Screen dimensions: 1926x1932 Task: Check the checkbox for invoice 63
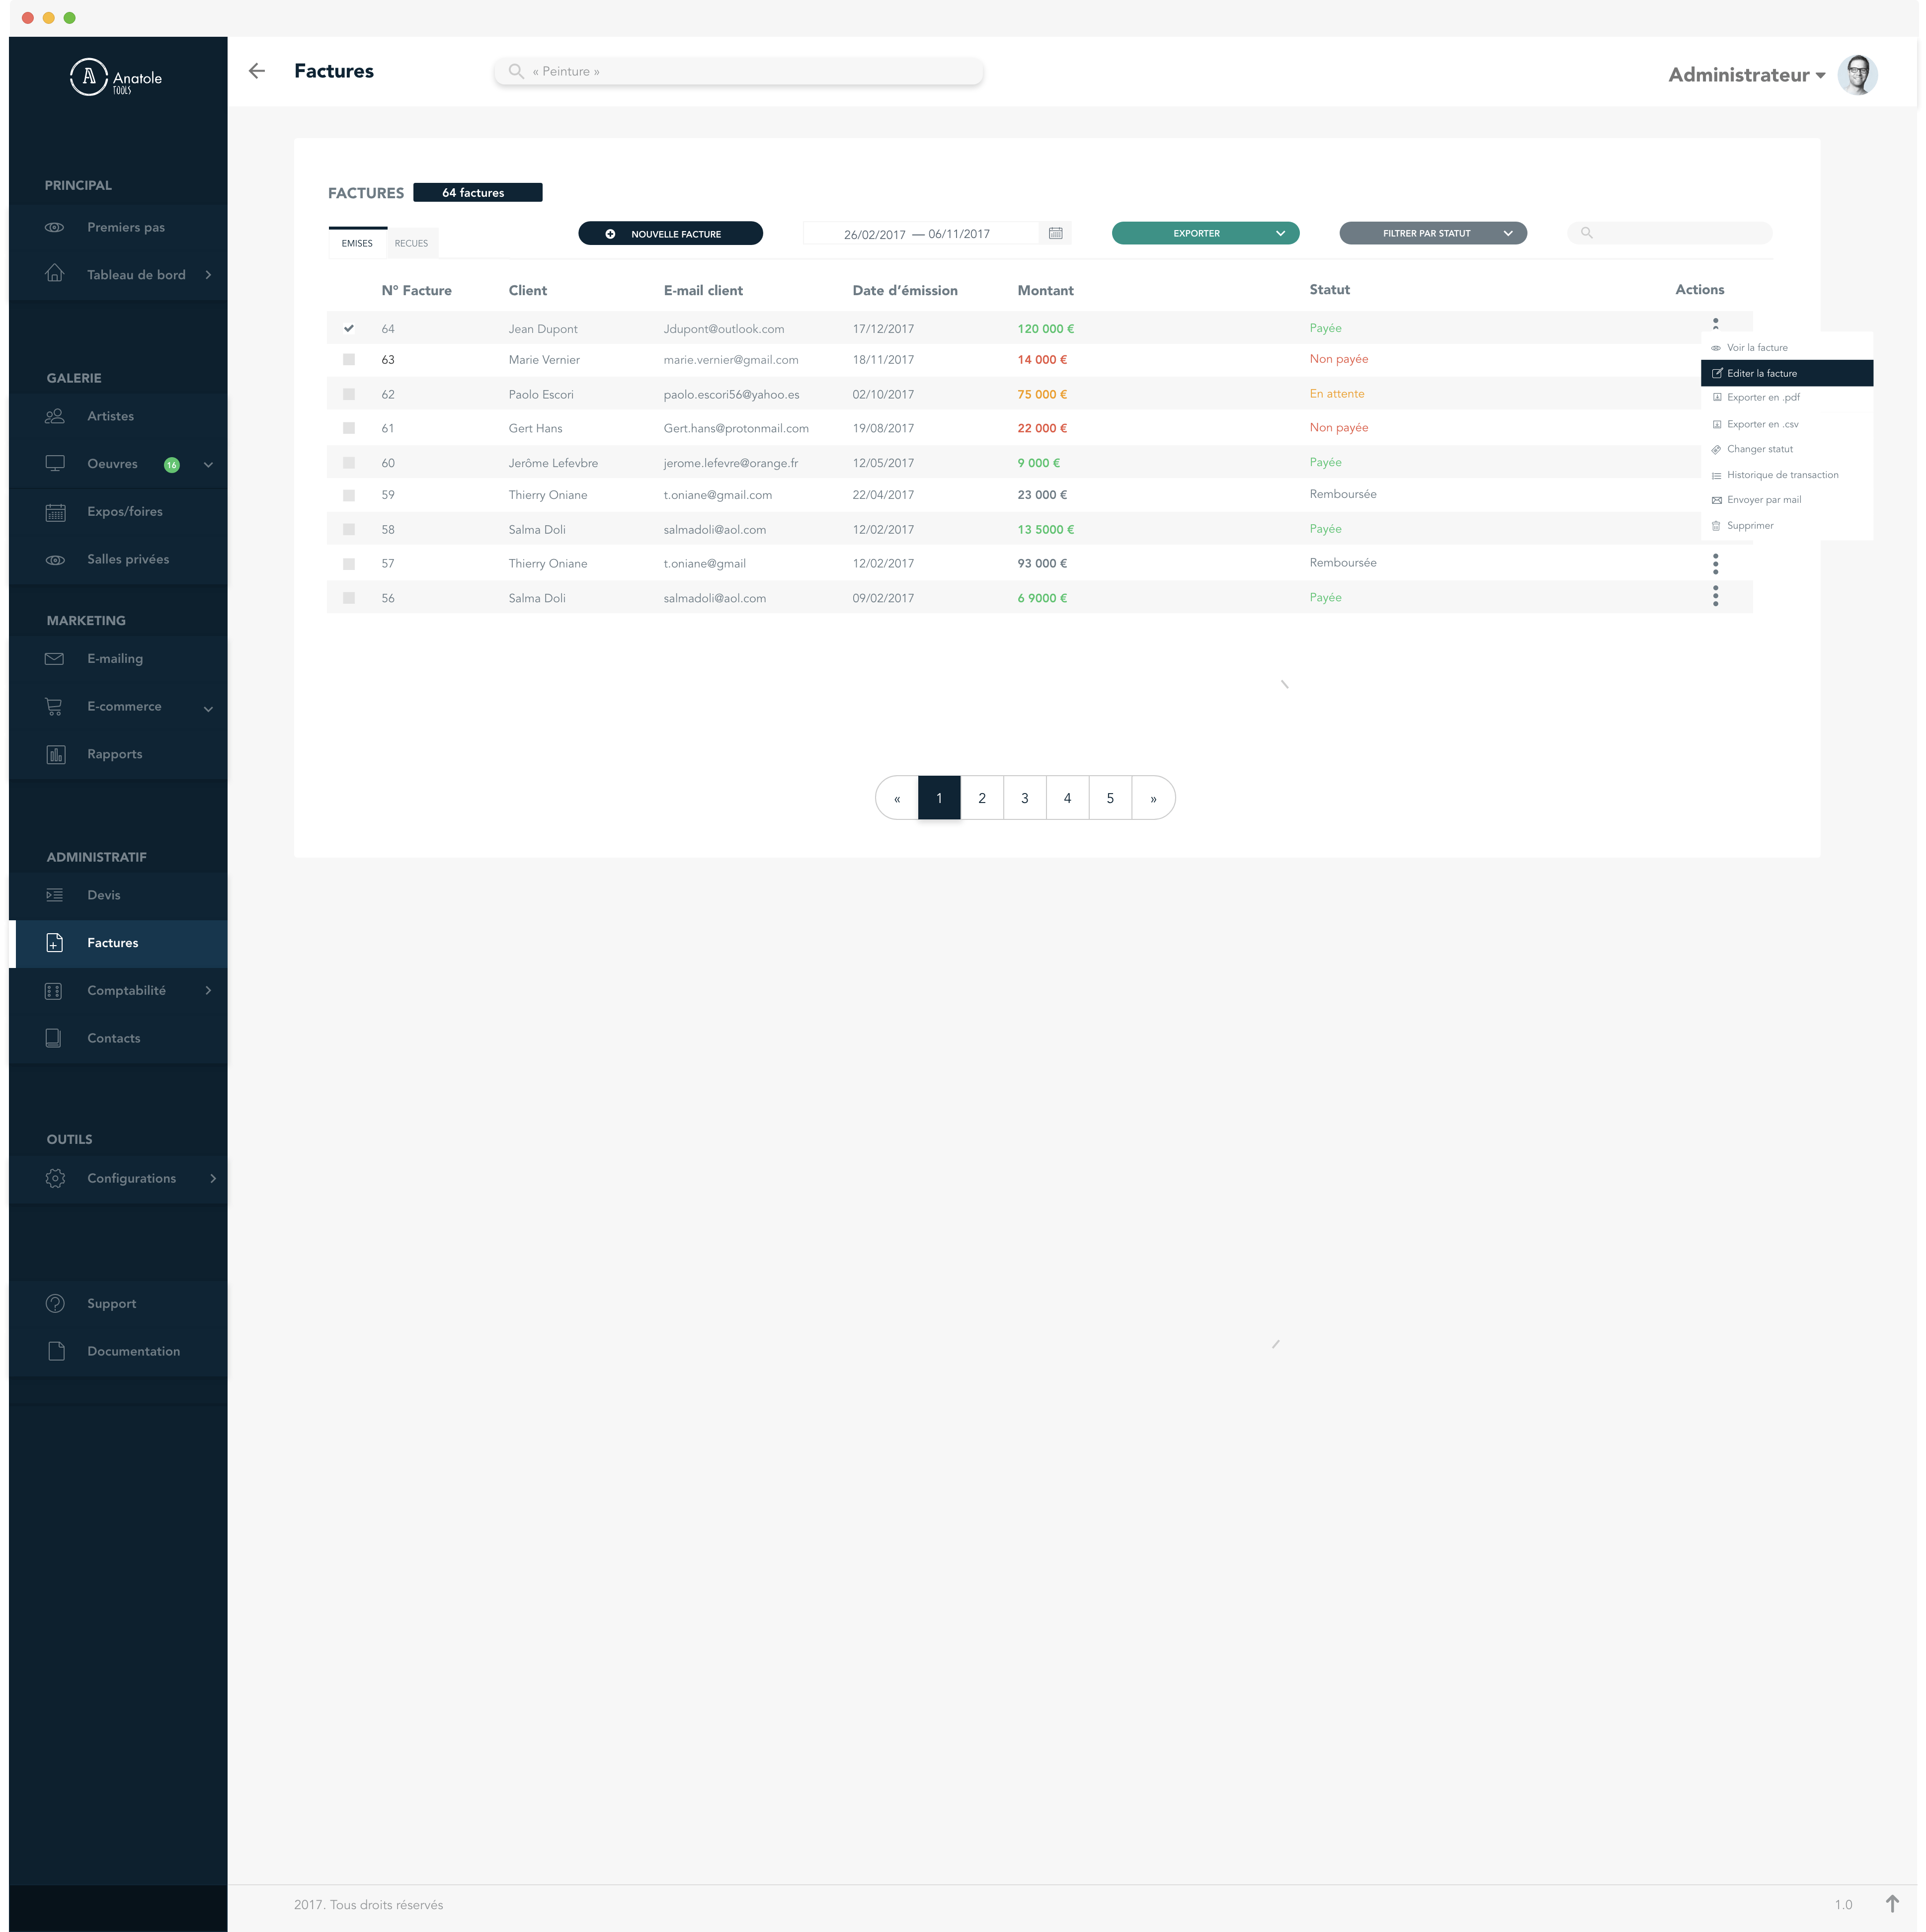click(349, 360)
